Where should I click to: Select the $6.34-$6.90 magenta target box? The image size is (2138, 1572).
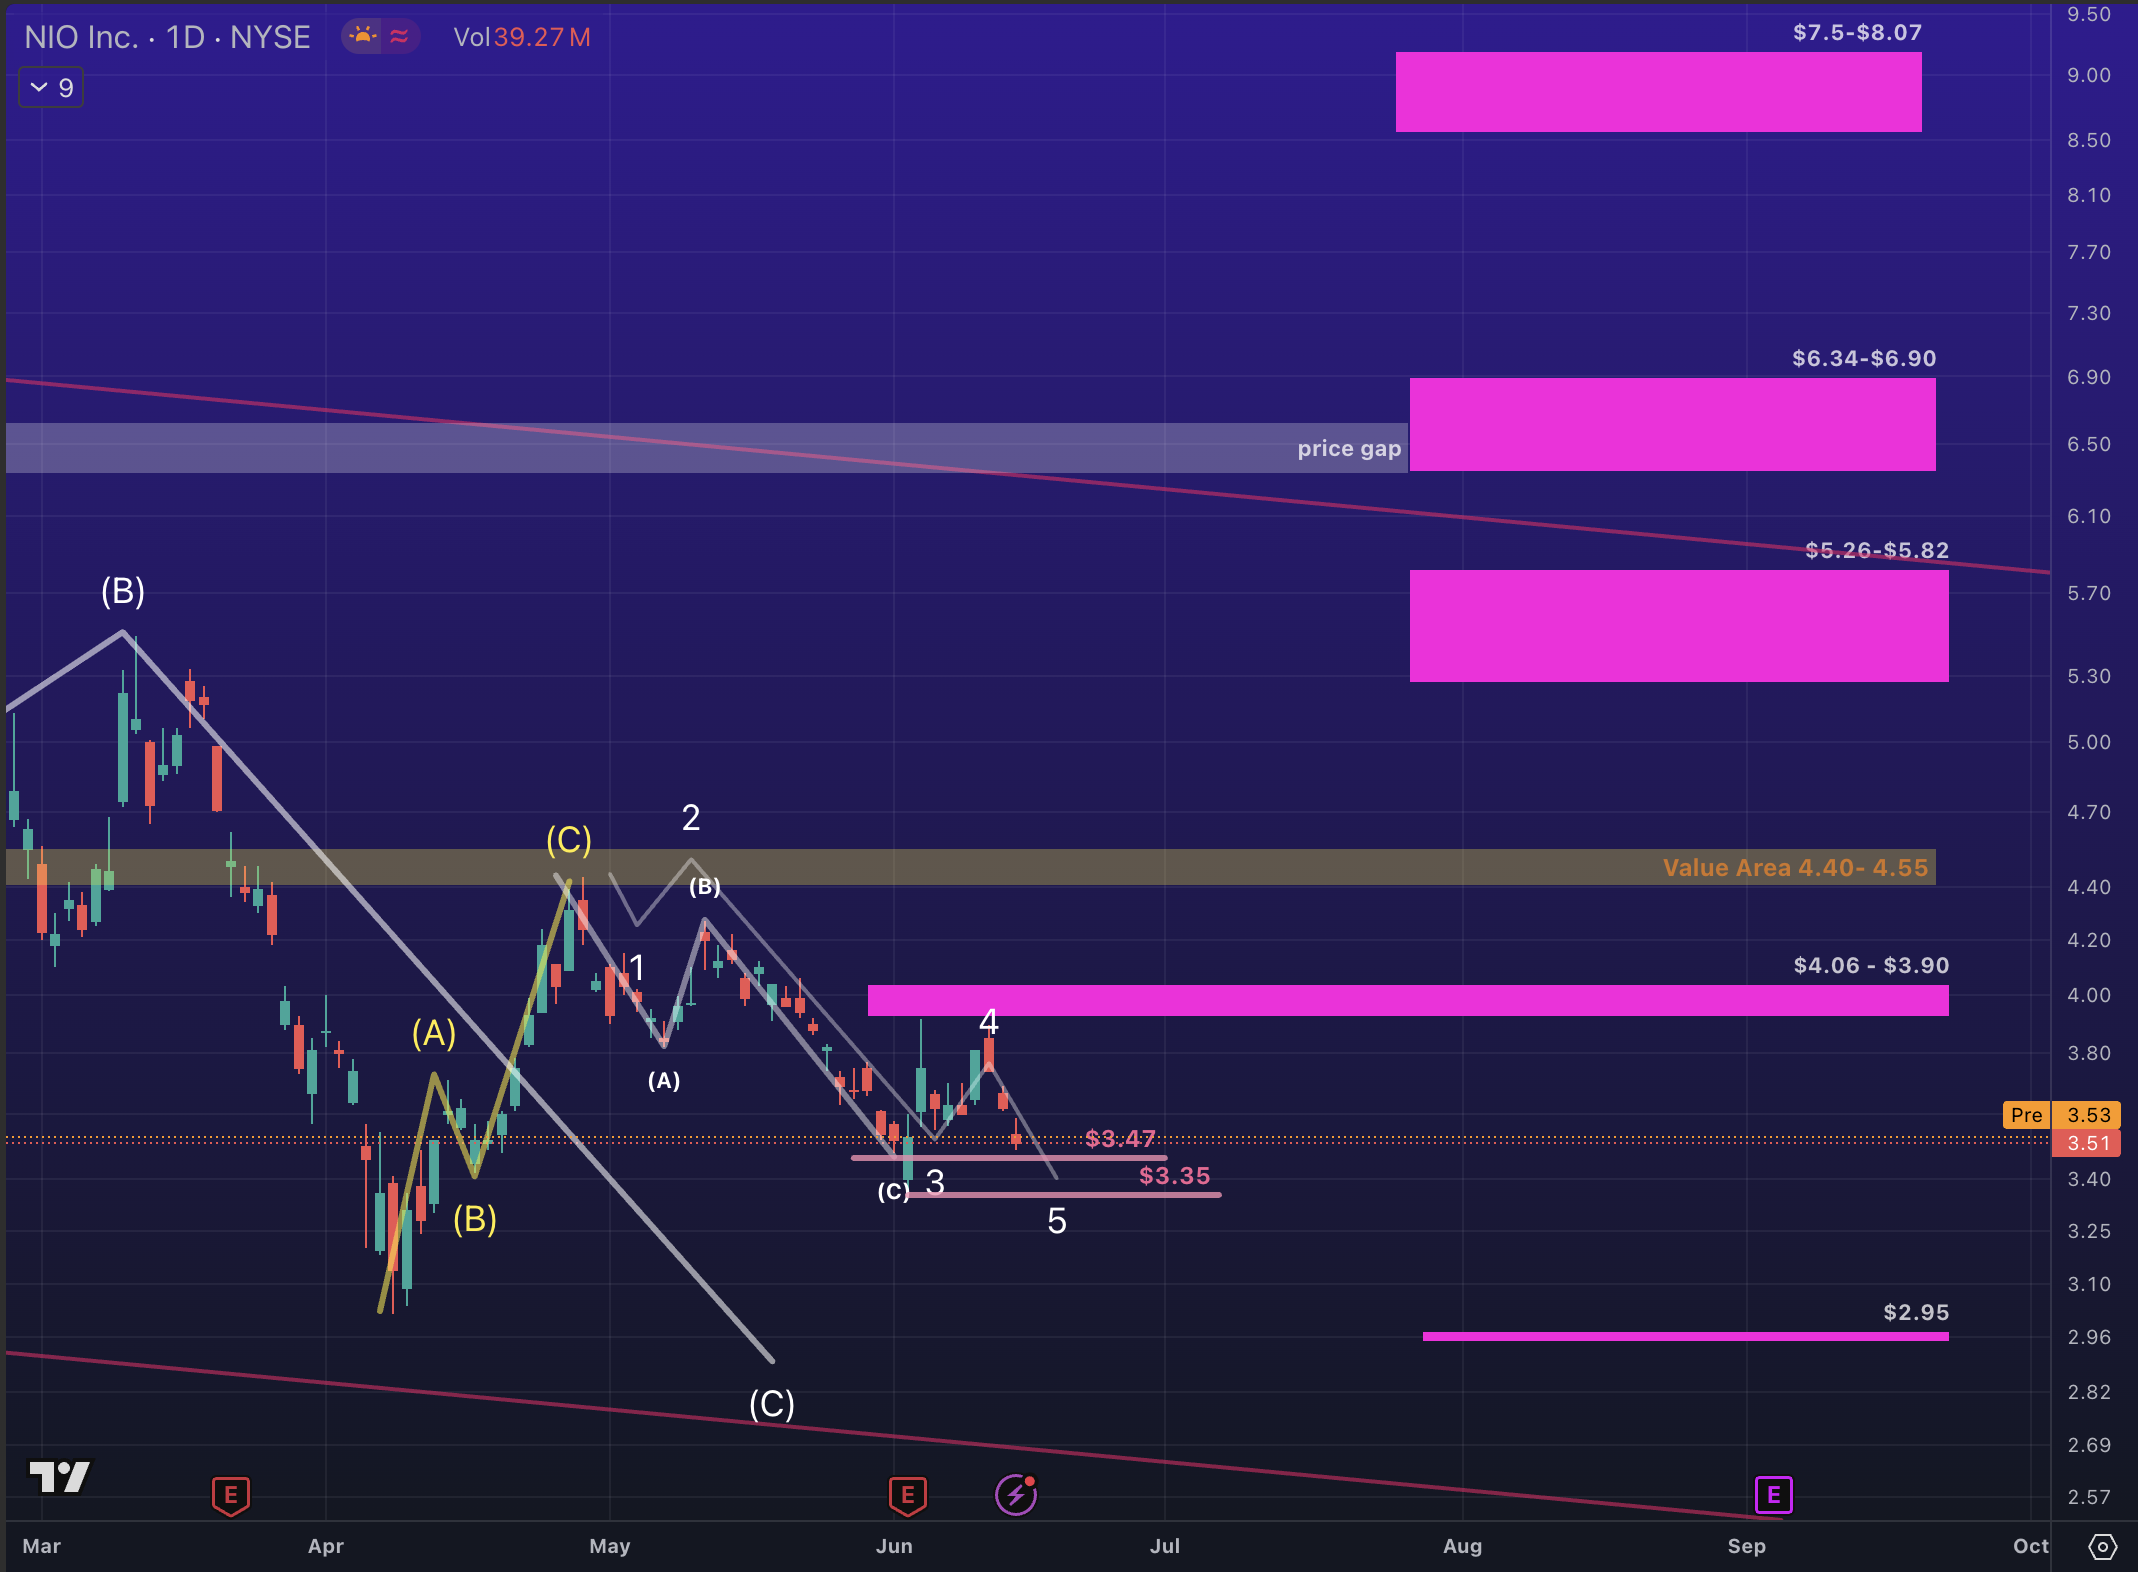(x=1672, y=424)
